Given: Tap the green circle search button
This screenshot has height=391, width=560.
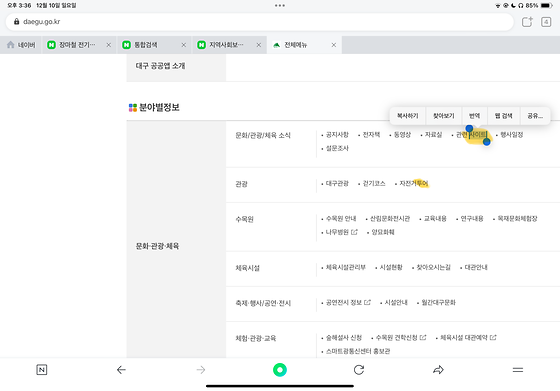Looking at the screenshot, I should point(280,370).
